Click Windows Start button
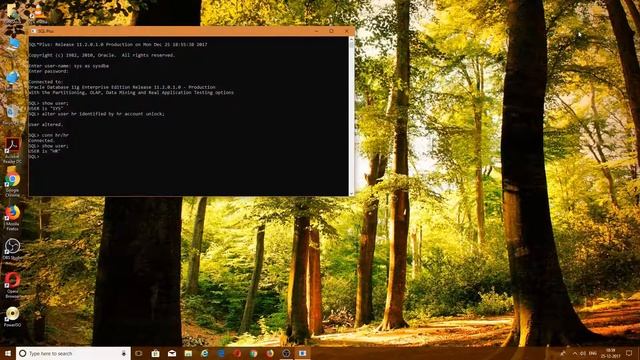The height and width of the screenshot is (360, 640). pyautogui.click(x=8, y=353)
